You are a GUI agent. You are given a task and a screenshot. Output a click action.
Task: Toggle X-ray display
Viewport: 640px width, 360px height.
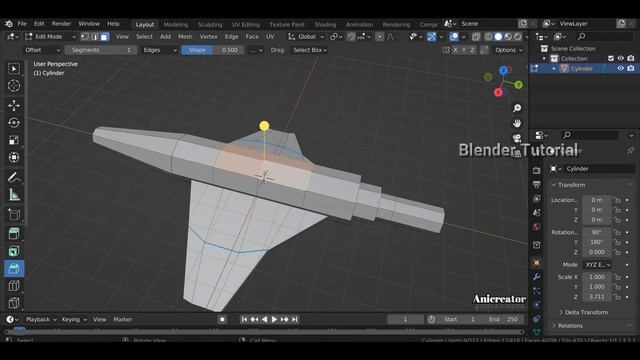pyautogui.click(x=476, y=37)
